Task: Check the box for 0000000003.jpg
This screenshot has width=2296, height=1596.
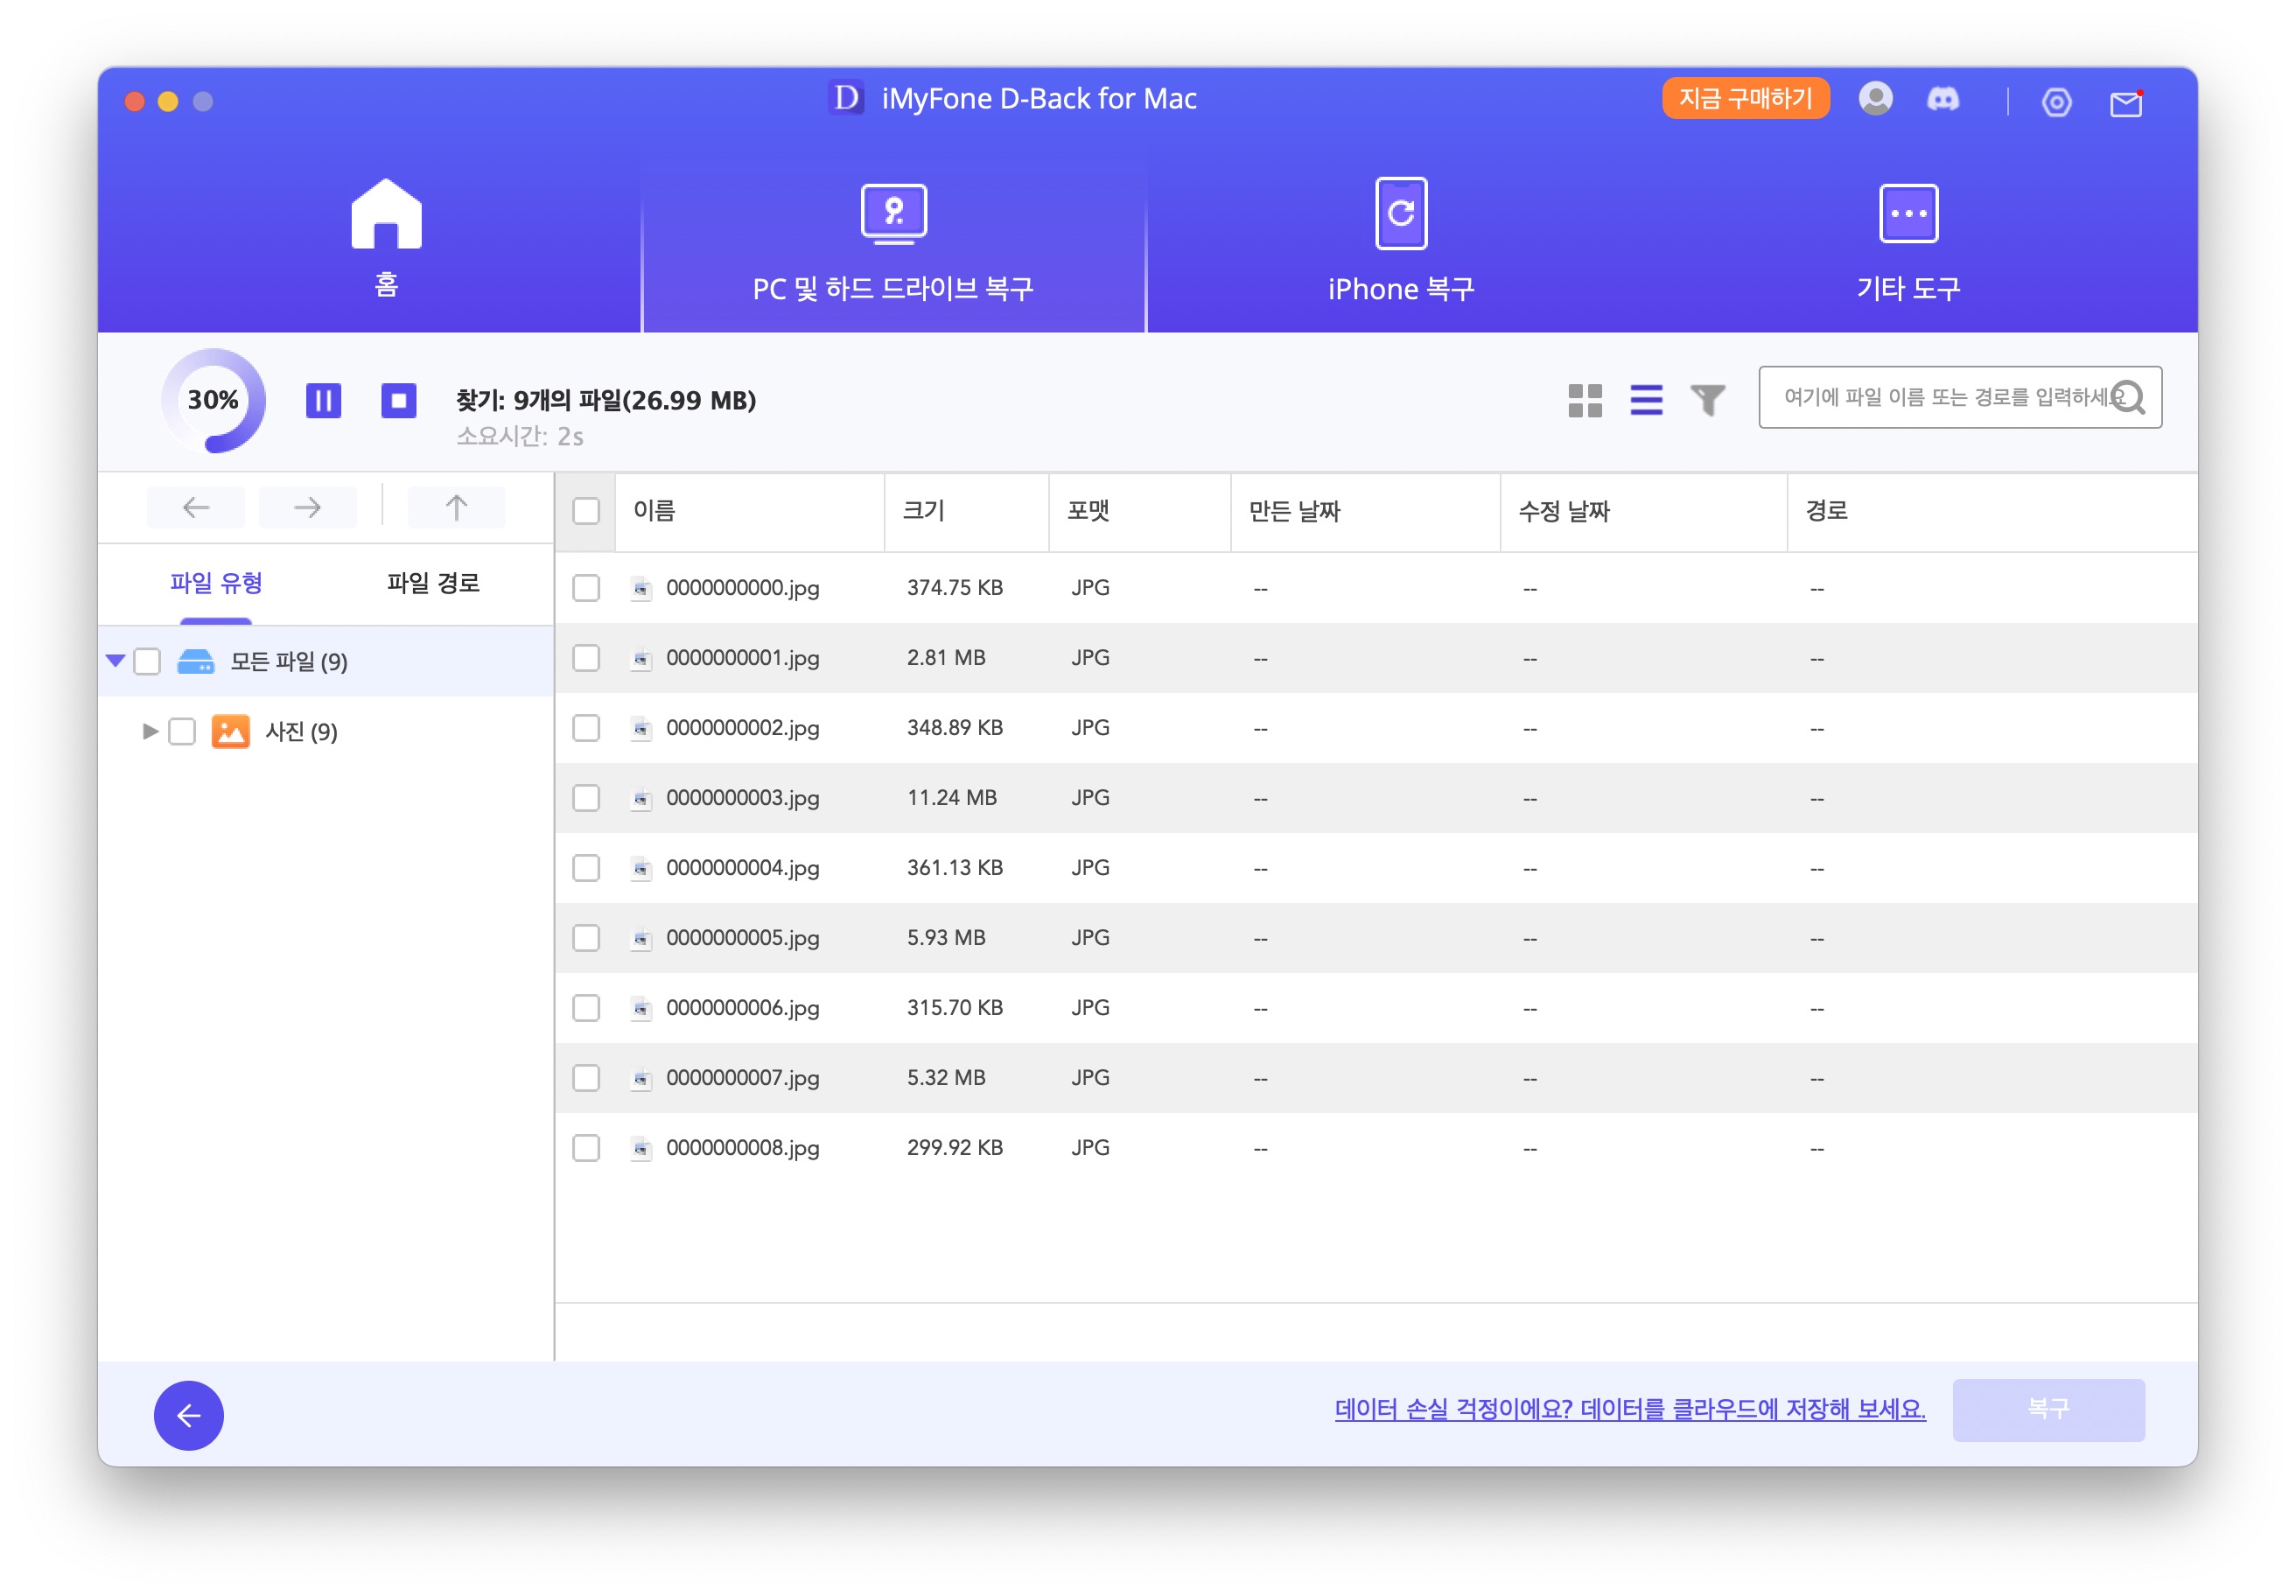Action: pyautogui.click(x=586, y=798)
